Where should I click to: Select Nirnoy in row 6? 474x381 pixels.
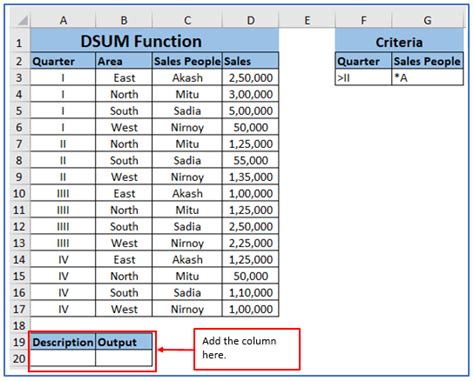(187, 127)
